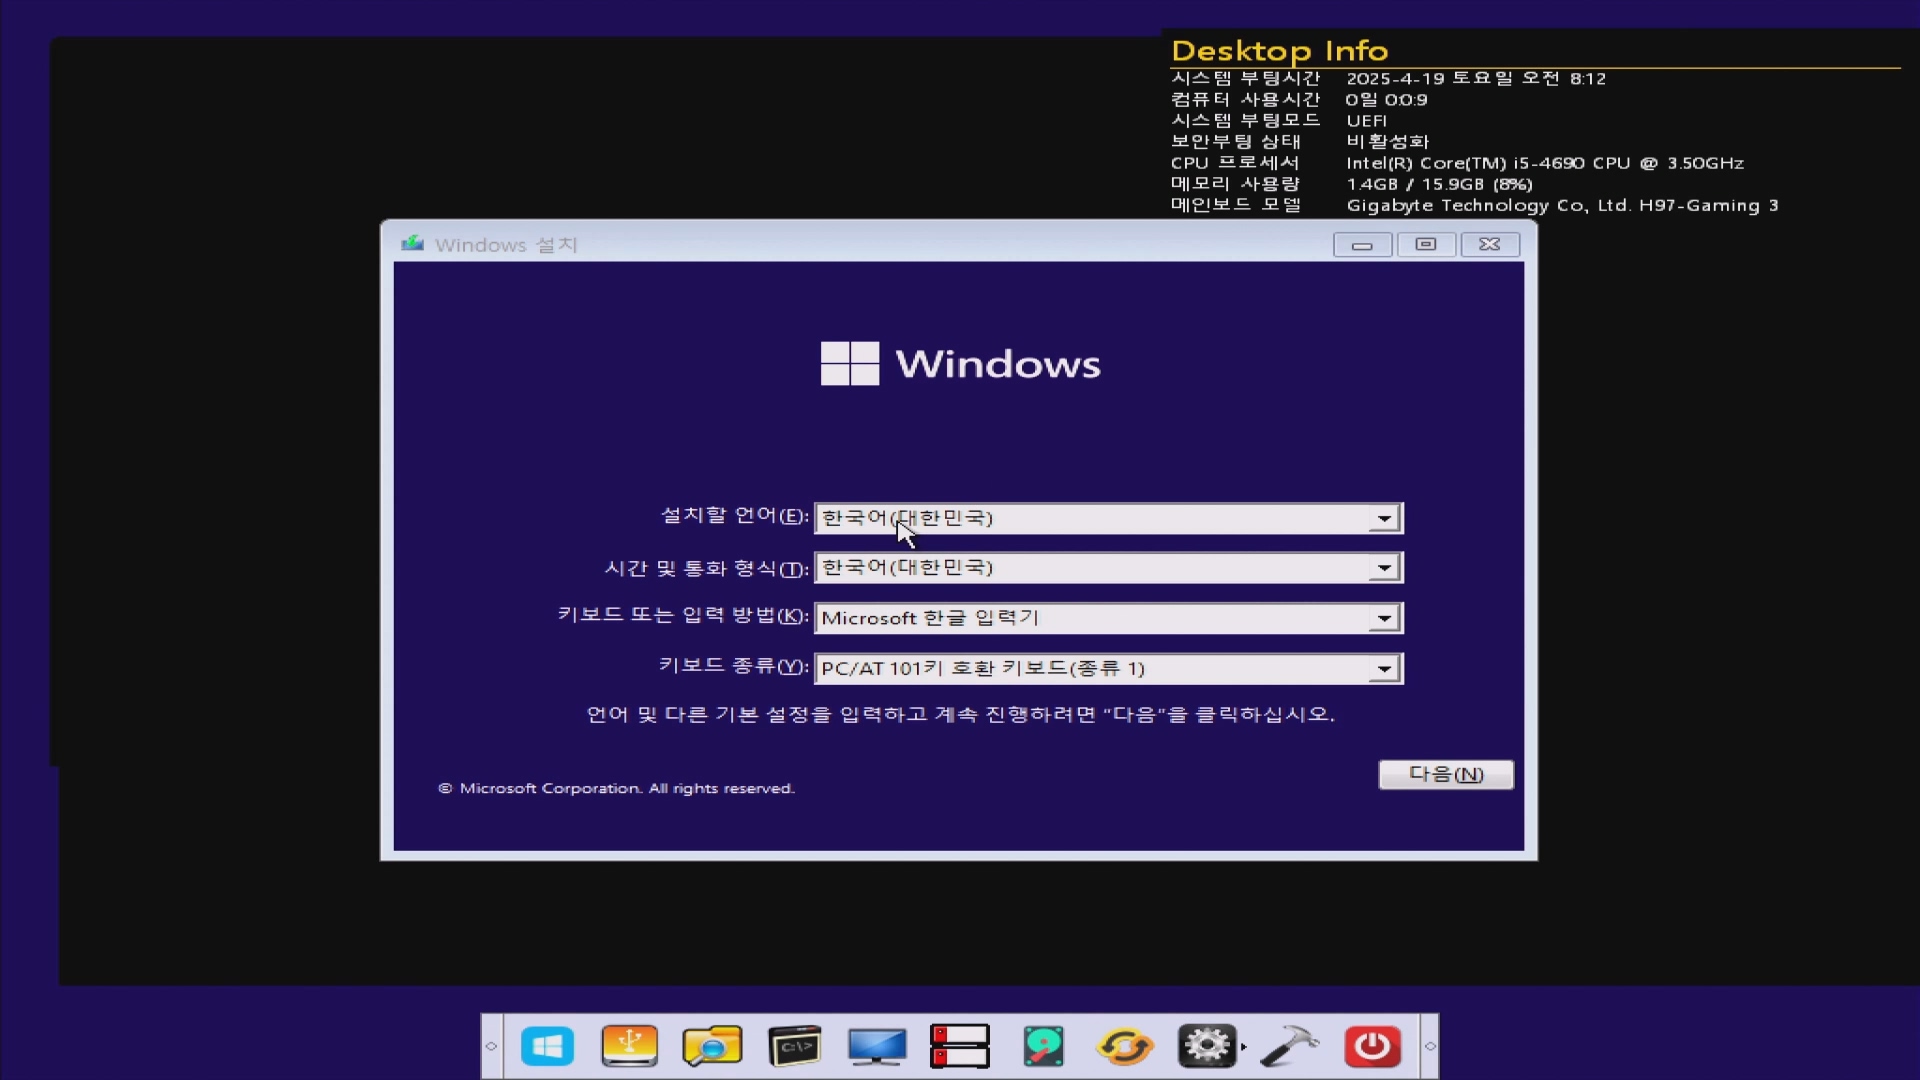Expand the installation language dropdown
Screen dimensions: 1920x1080
[1384, 518]
